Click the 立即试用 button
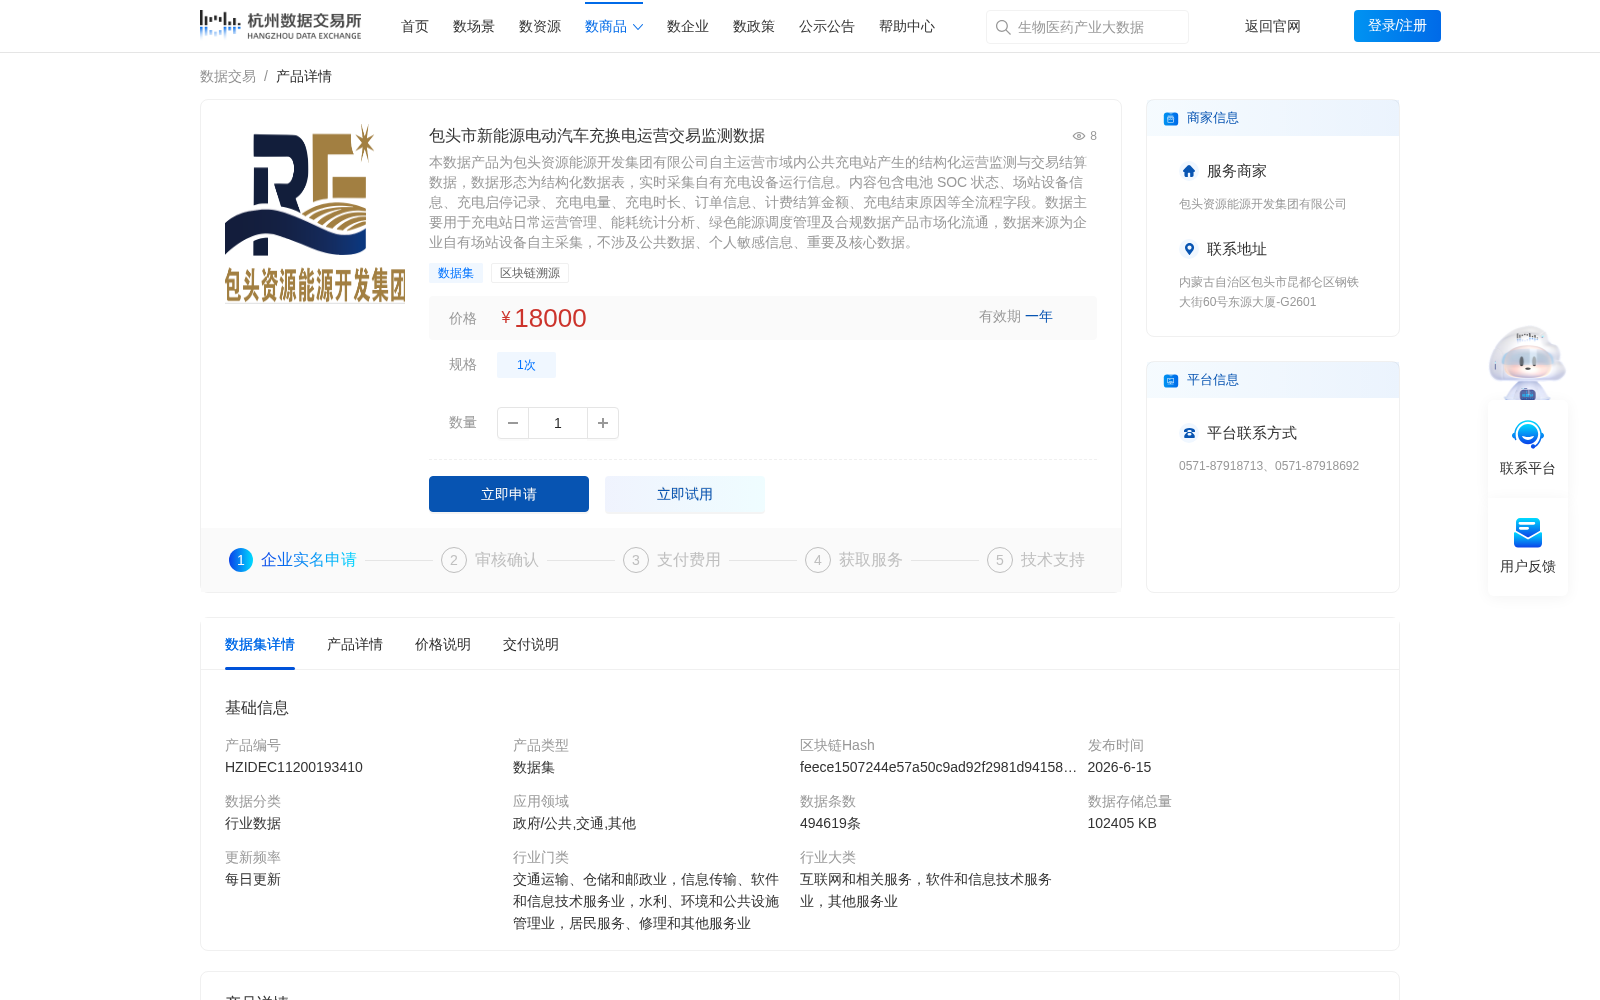 click(x=685, y=494)
